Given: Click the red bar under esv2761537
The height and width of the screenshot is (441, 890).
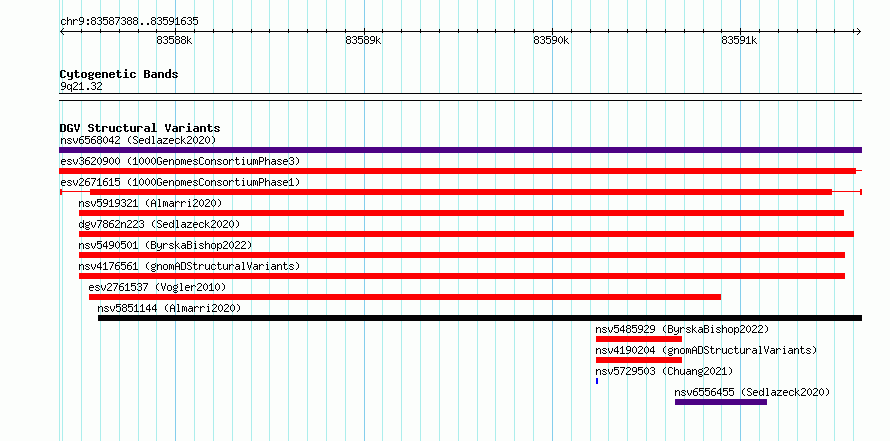Looking at the screenshot, I should pos(405,297).
